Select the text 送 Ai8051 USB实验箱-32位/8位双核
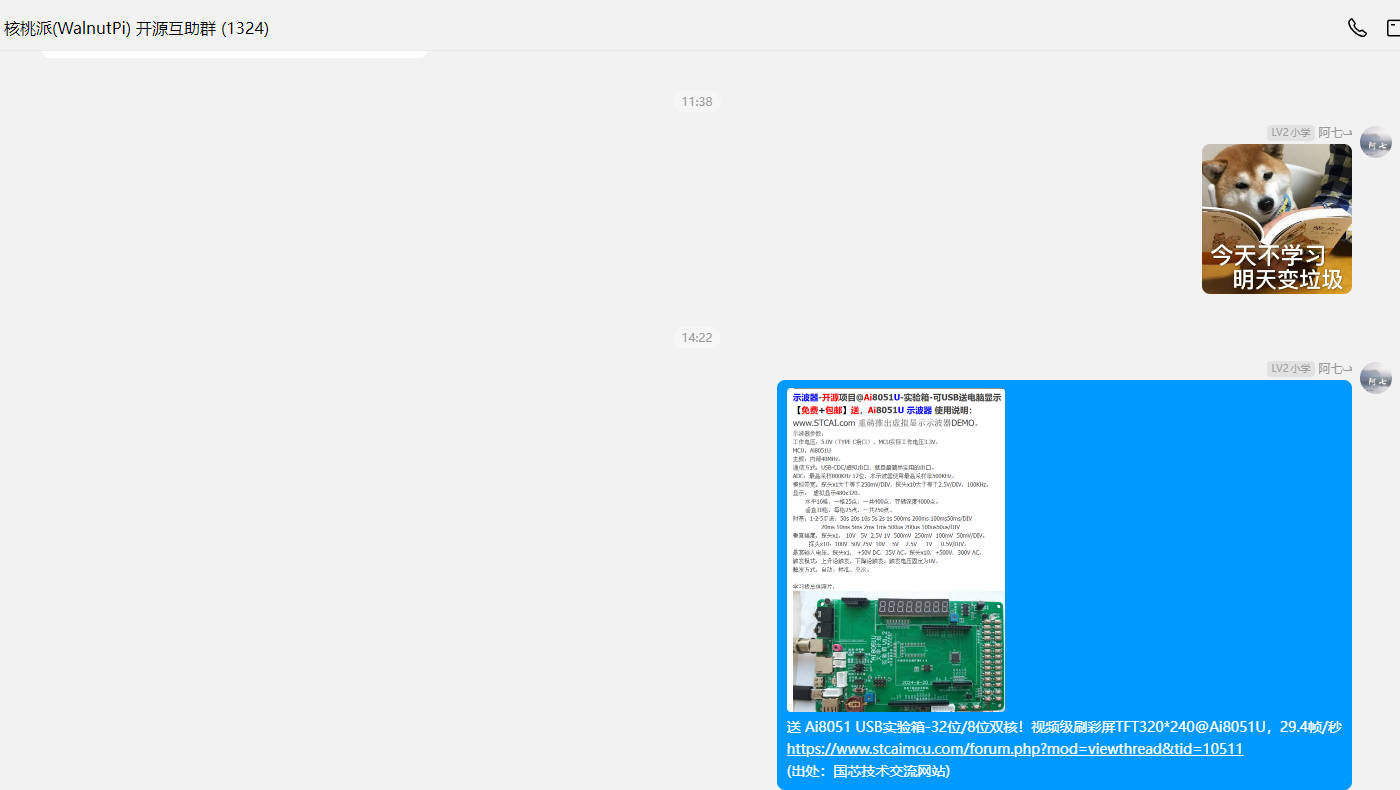 tap(901, 727)
